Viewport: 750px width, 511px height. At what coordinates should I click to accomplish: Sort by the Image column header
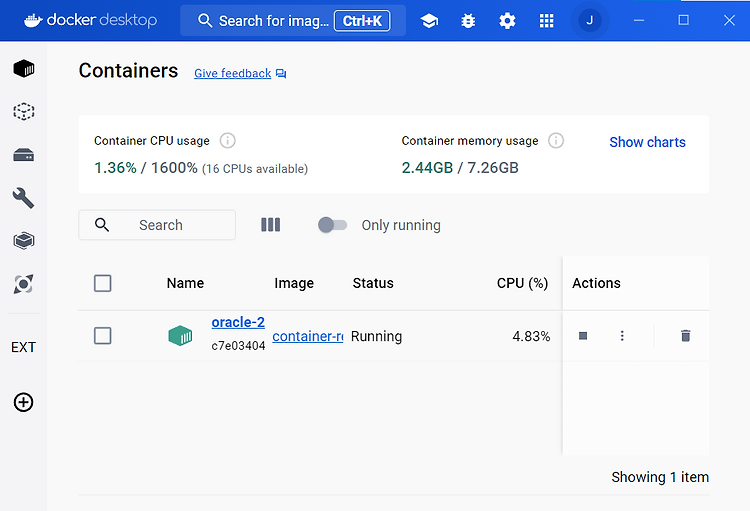[x=294, y=283]
